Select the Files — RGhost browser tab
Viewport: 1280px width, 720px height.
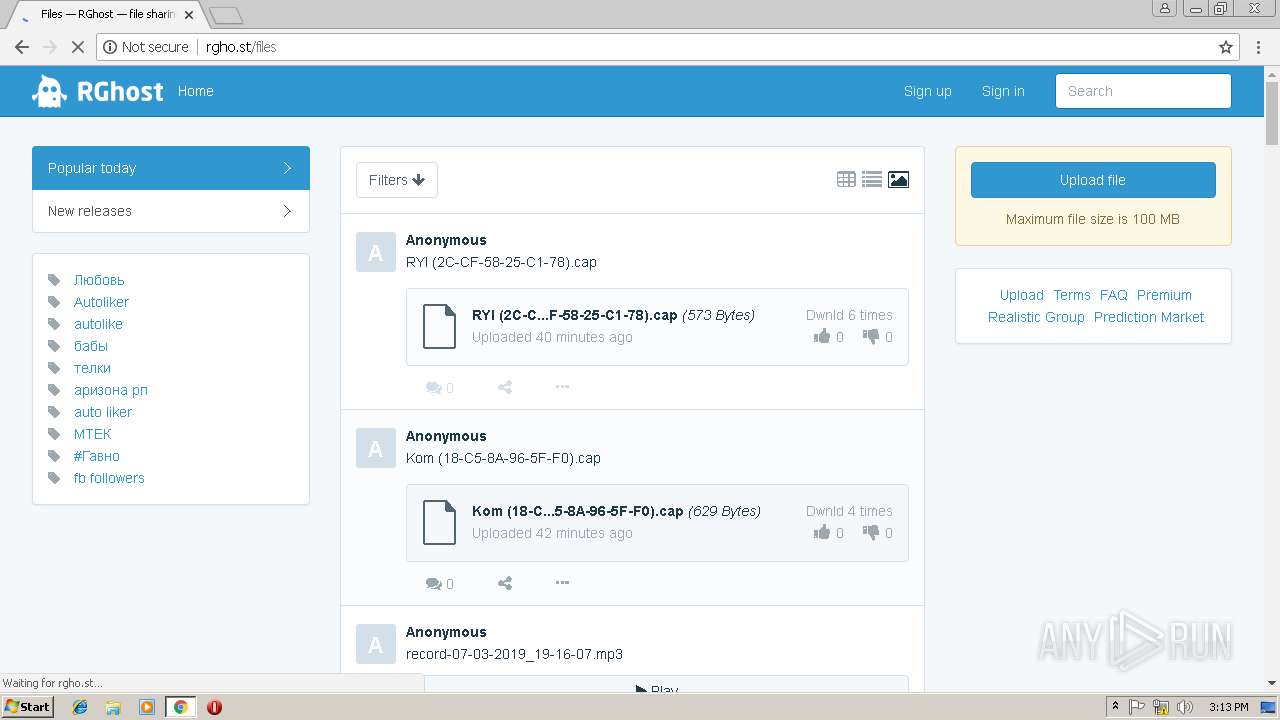point(108,14)
